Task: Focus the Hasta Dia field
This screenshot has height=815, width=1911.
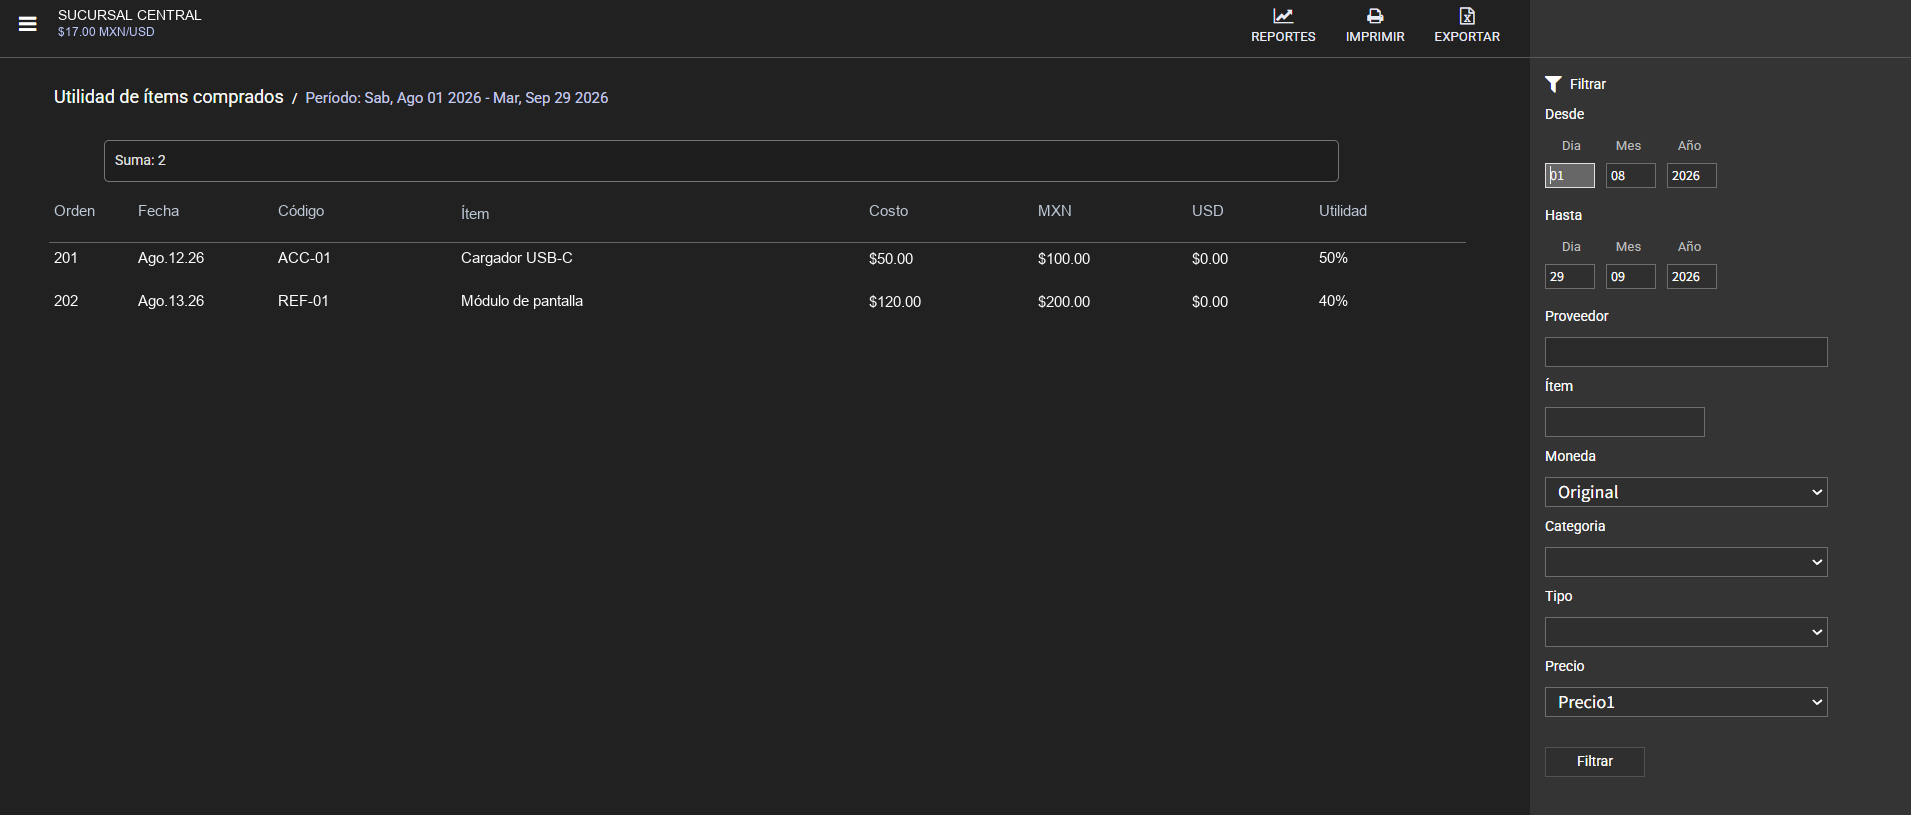Action: coord(1570,277)
